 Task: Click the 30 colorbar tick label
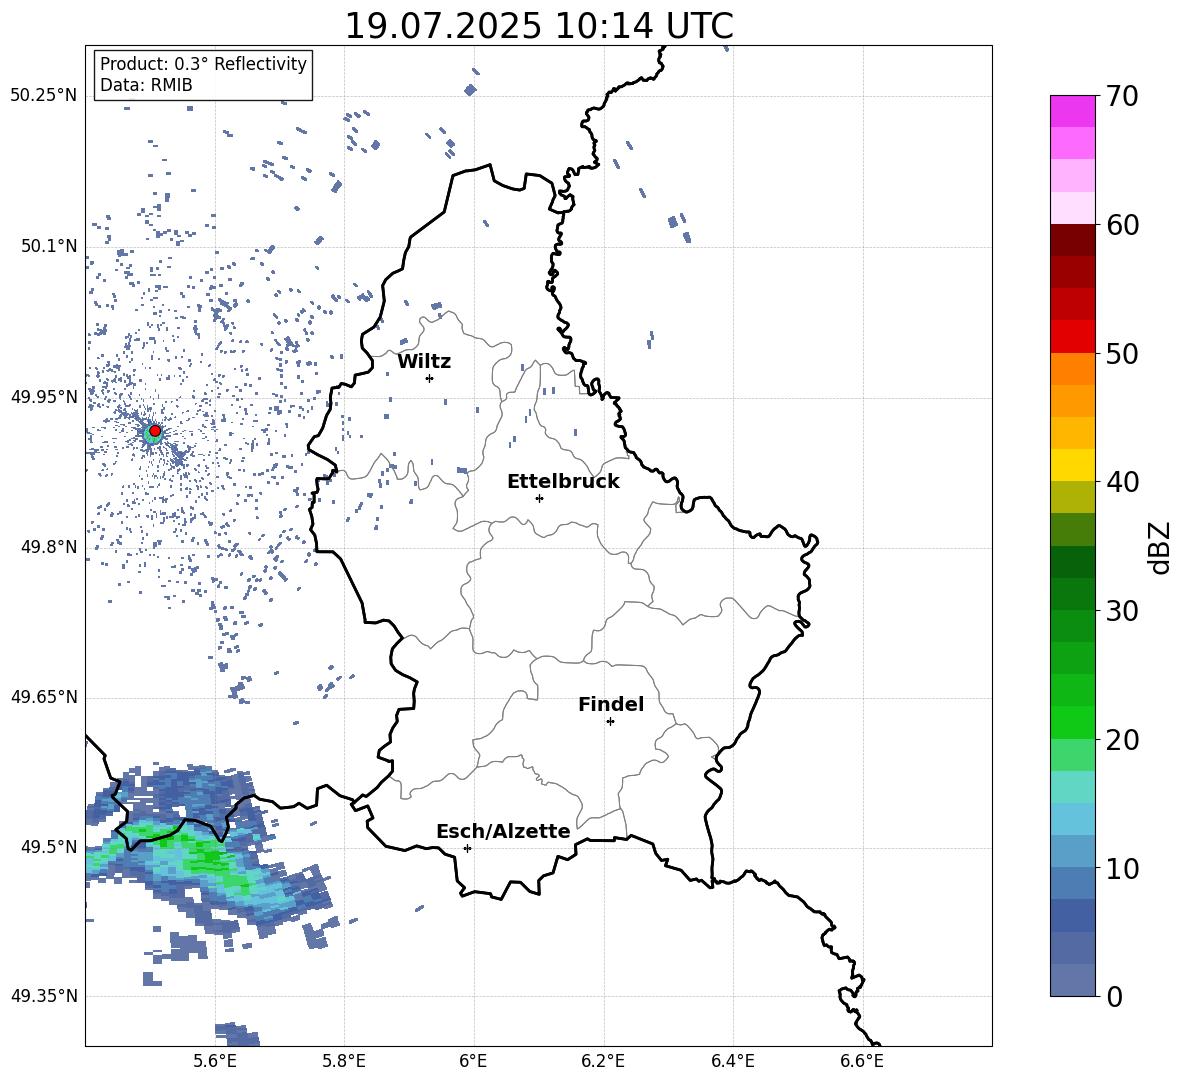[x=1122, y=611]
